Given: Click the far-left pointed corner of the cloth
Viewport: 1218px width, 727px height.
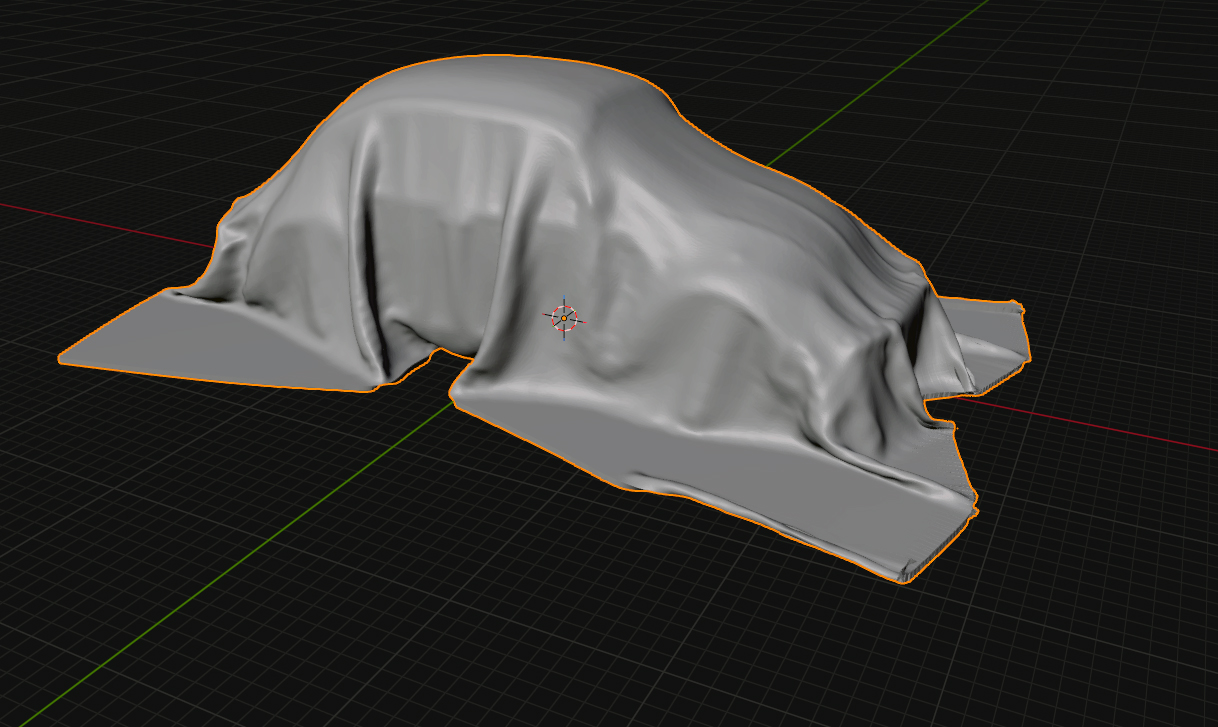Looking at the screenshot, I should pos(62,356).
